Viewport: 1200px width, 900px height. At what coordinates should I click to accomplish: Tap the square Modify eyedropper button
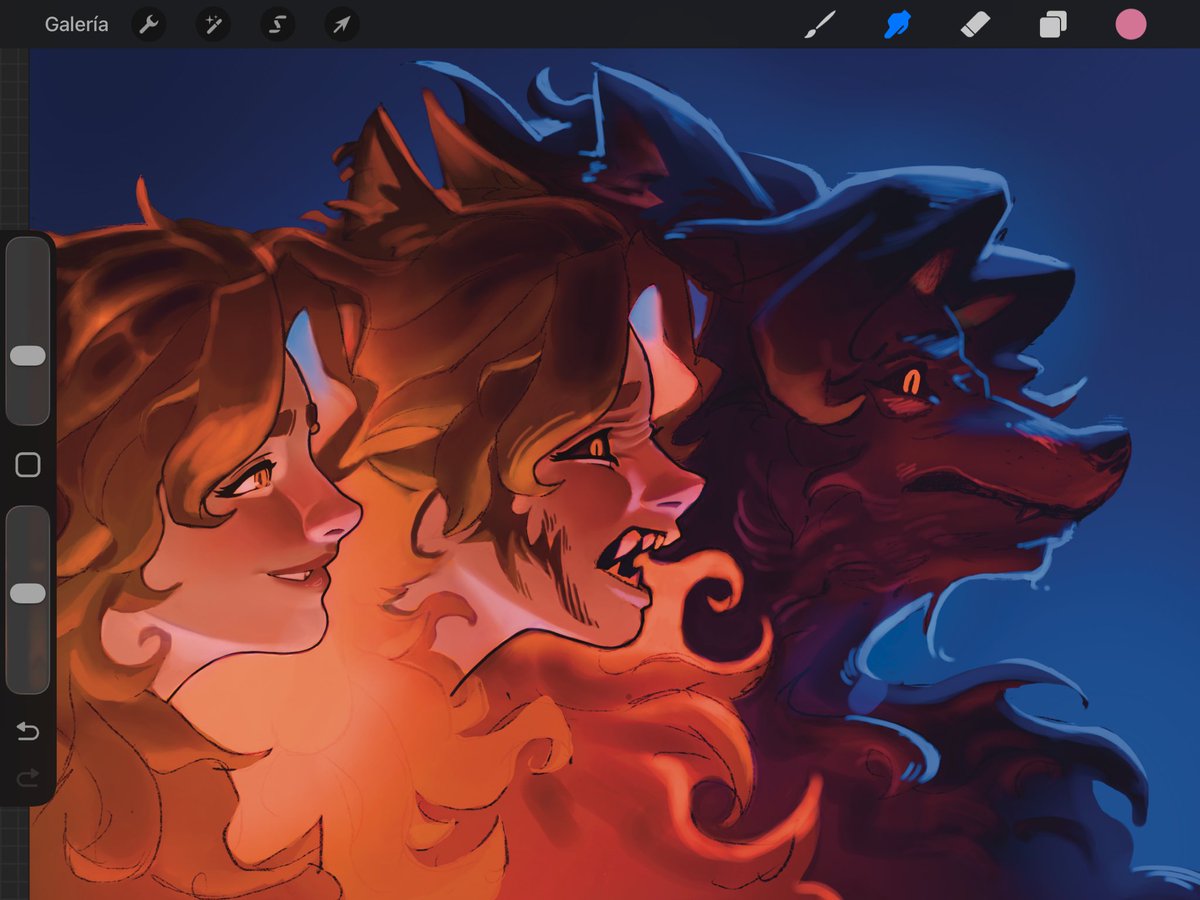[28, 465]
